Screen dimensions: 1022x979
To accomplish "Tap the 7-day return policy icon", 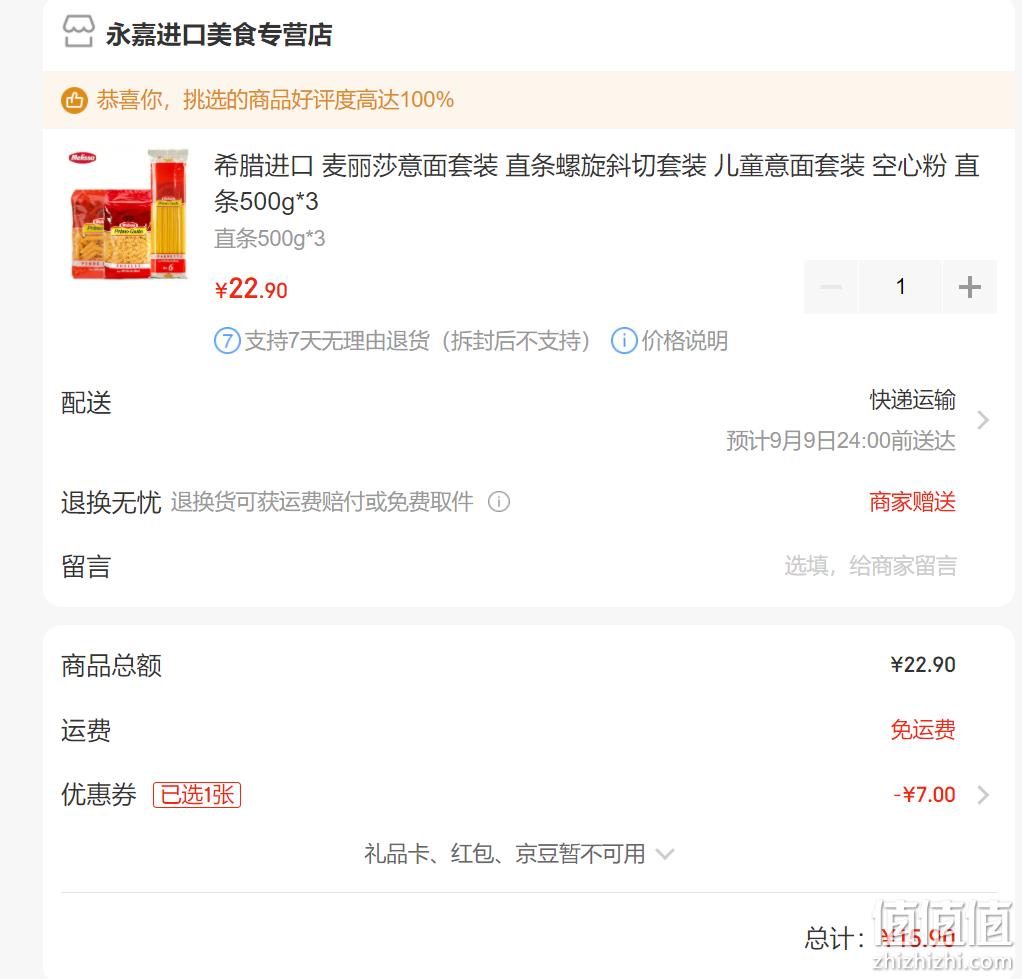I will tap(227, 341).
